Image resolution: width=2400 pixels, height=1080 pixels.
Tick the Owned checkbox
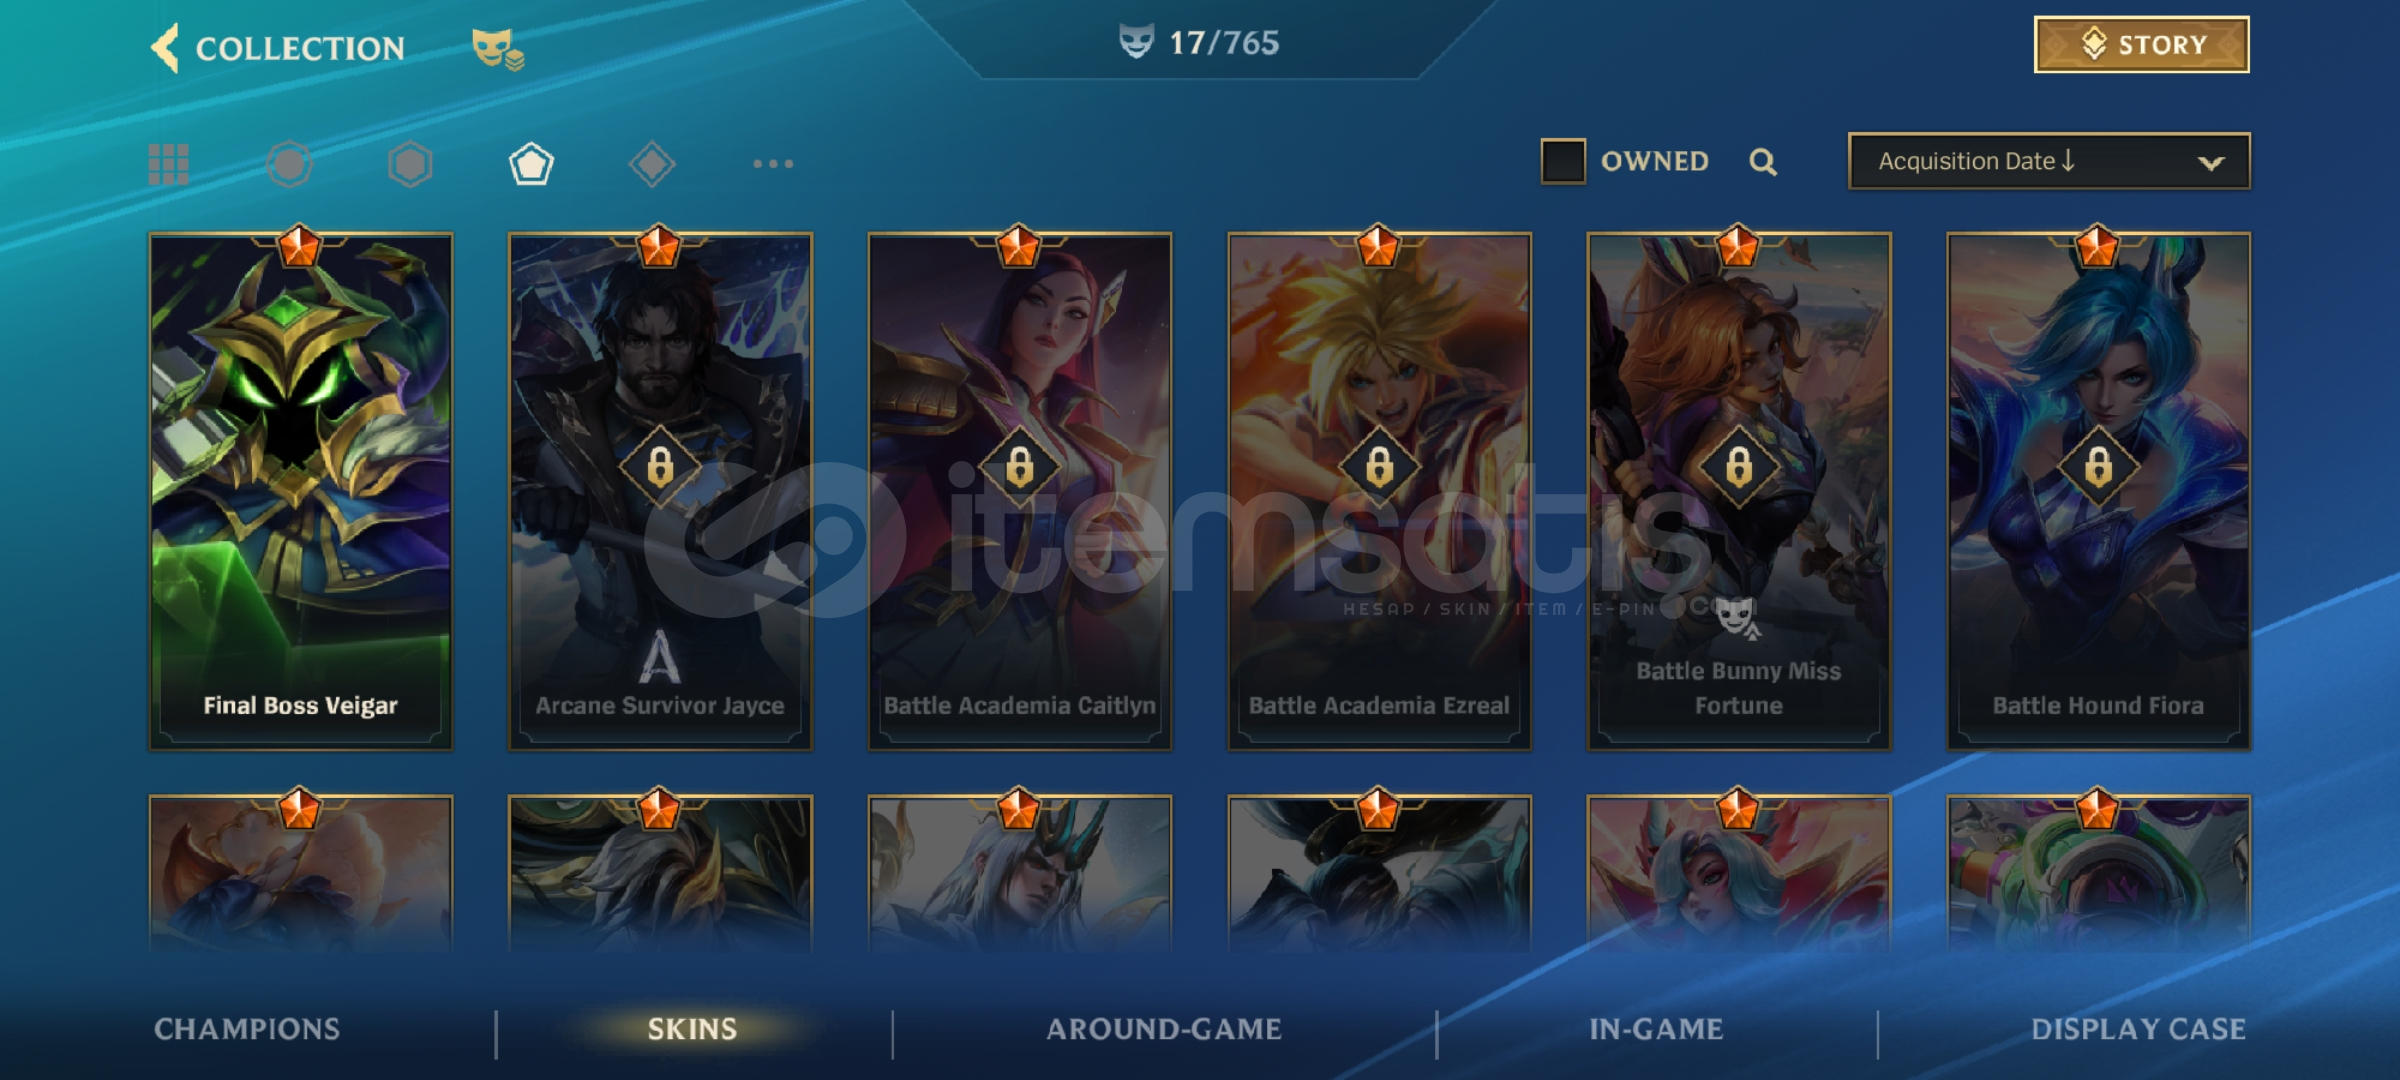click(x=1563, y=161)
